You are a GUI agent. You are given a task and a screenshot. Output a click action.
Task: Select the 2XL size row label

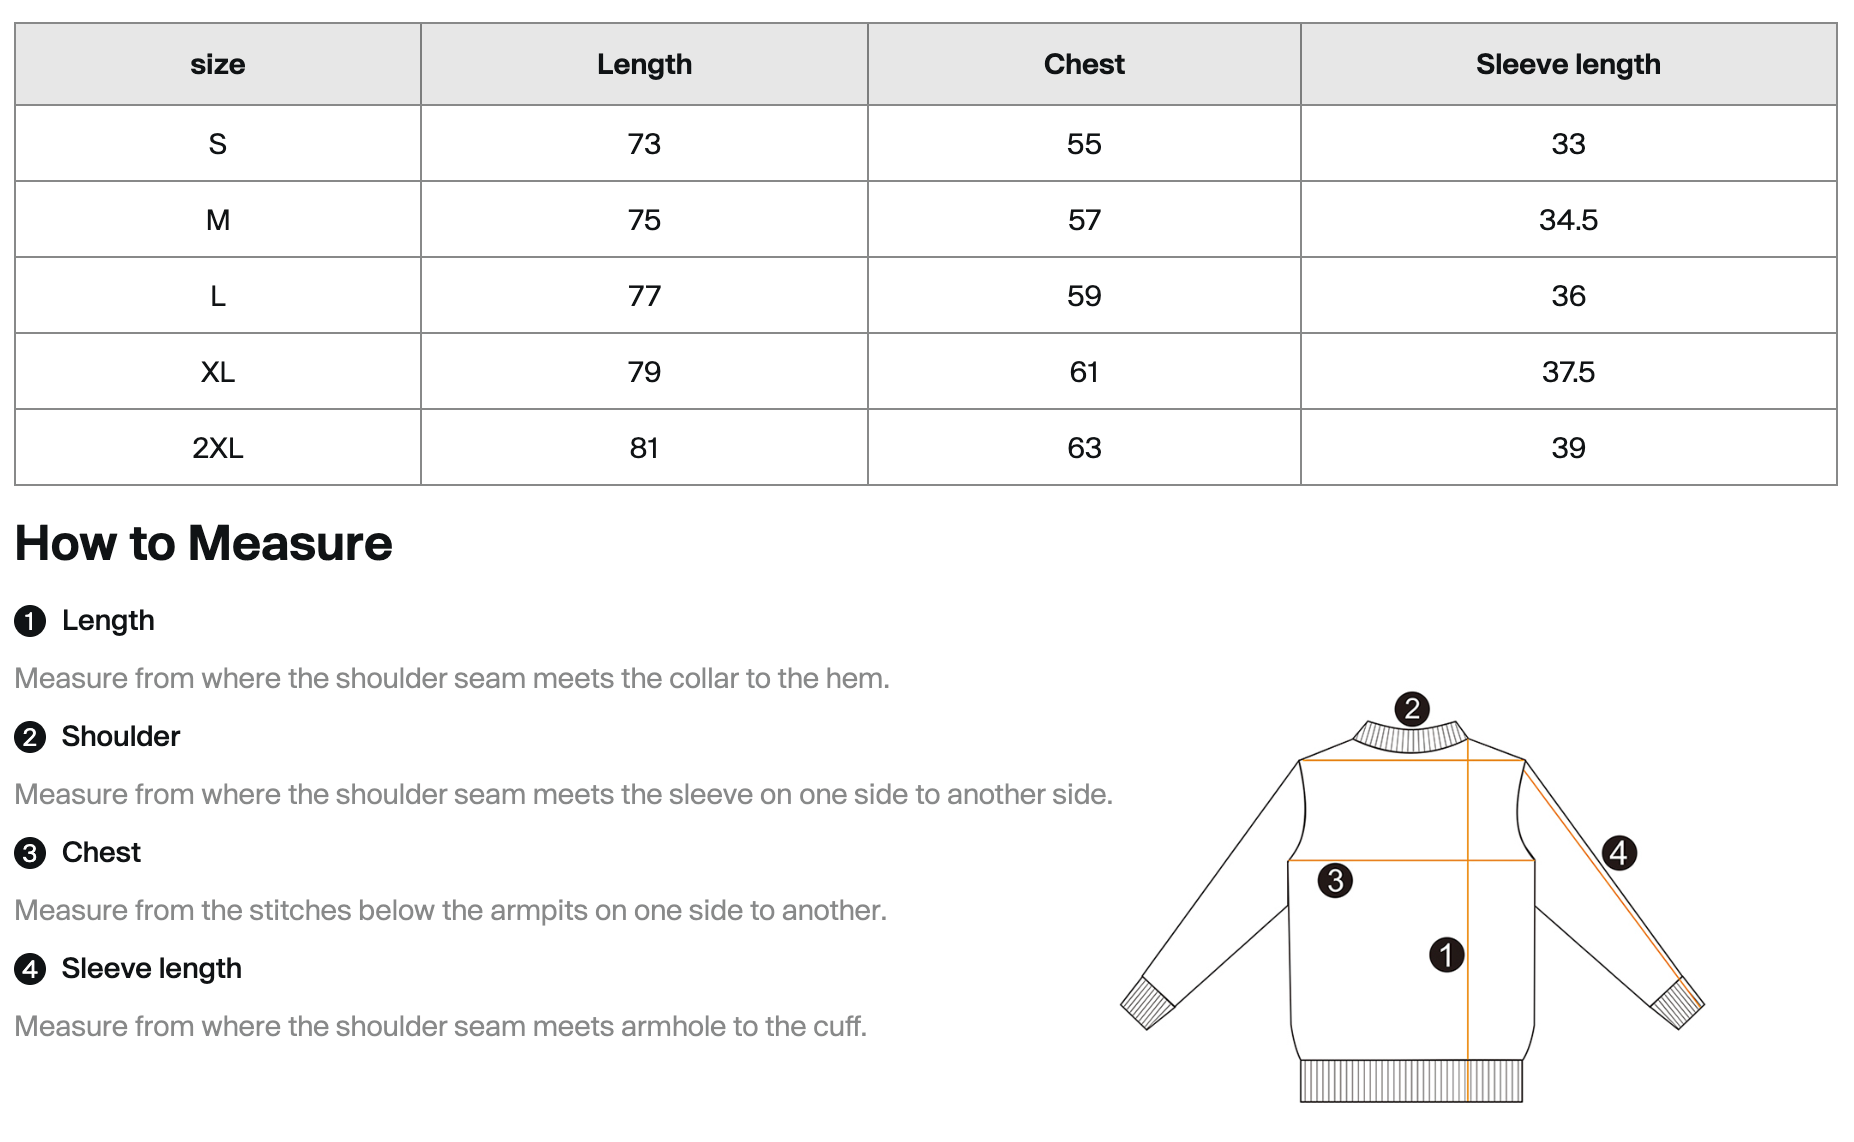click(x=217, y=448)
